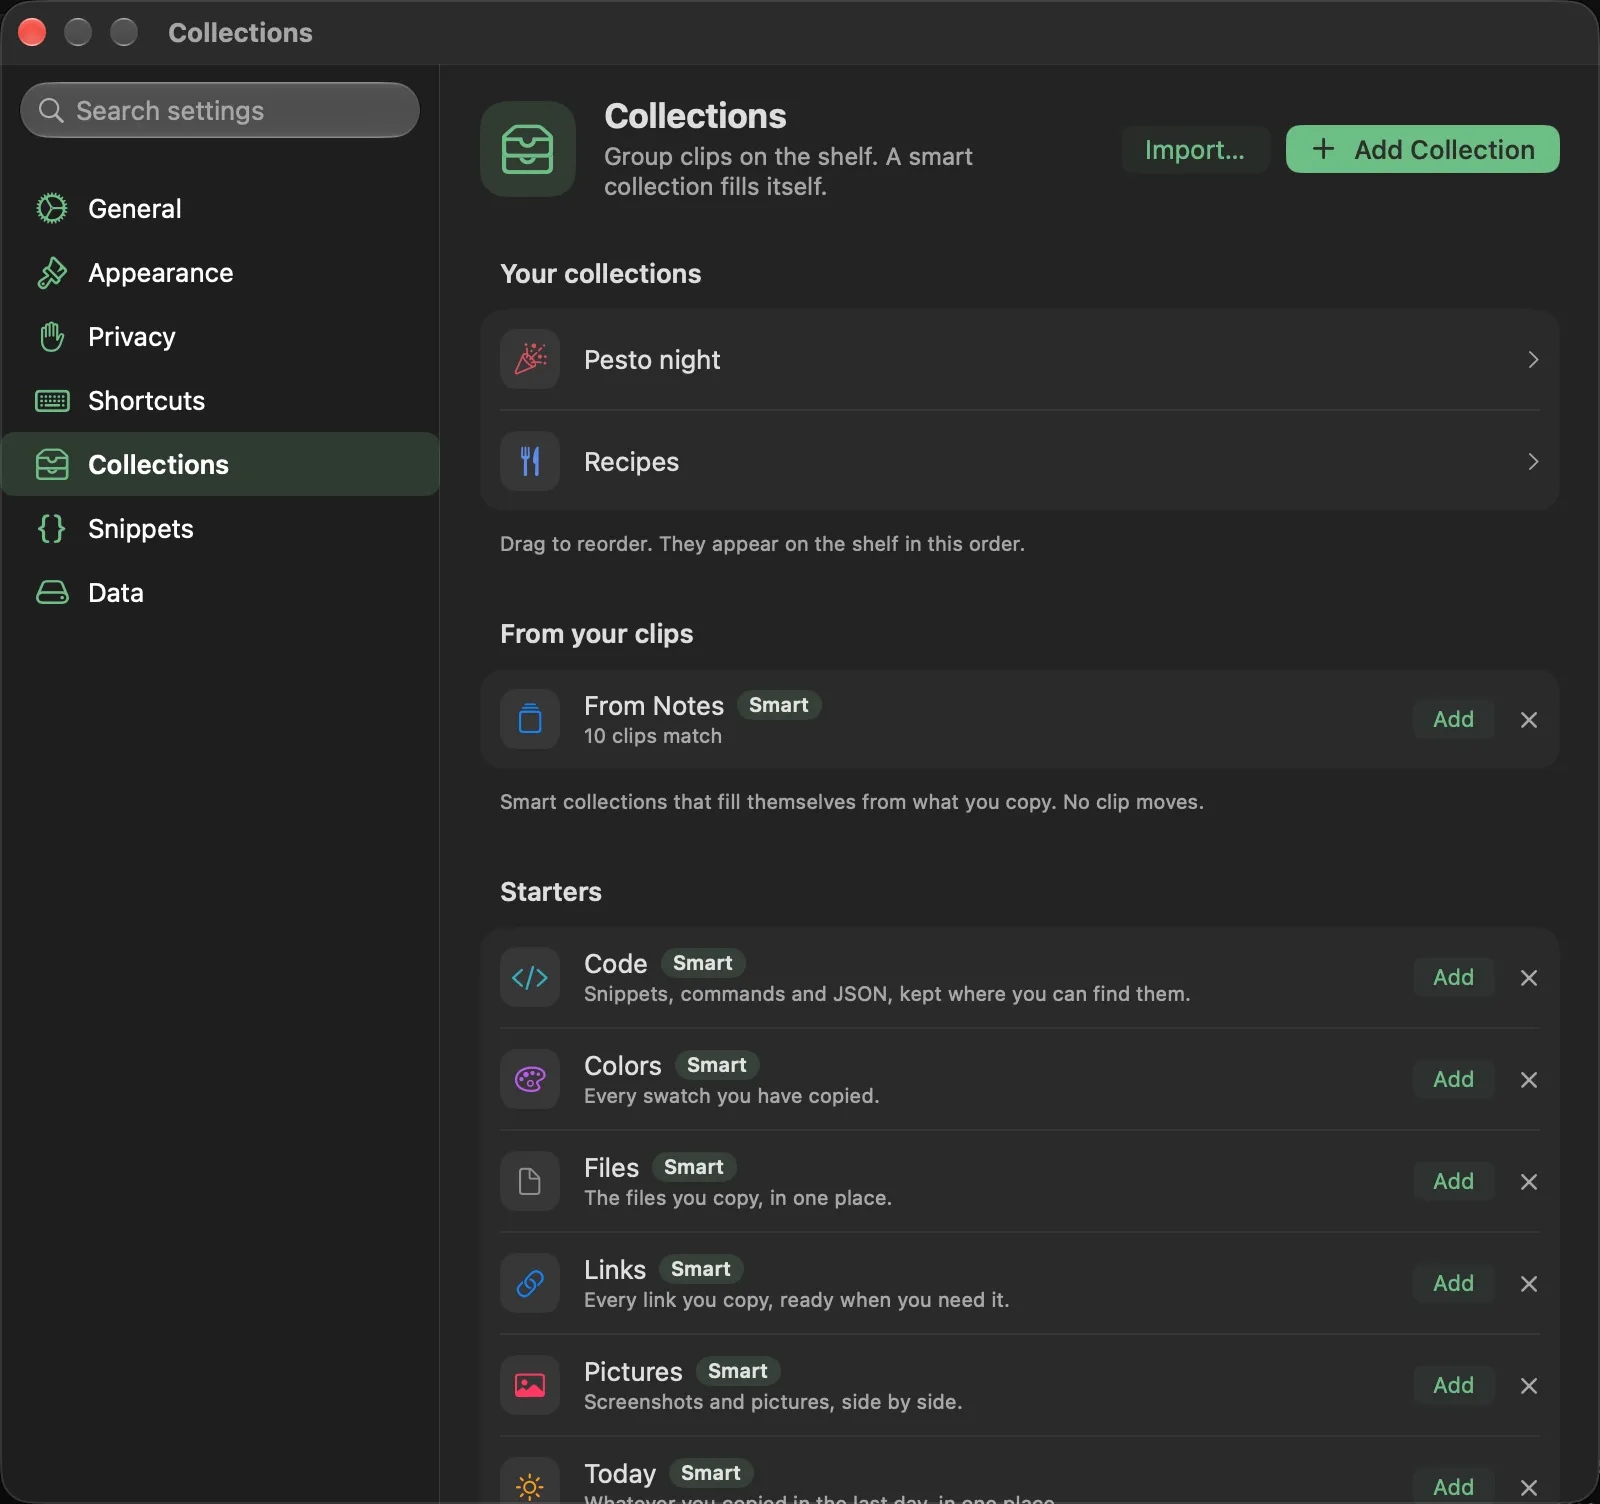Dismiss the Pictures starter suggestion

[1529, 1385]
